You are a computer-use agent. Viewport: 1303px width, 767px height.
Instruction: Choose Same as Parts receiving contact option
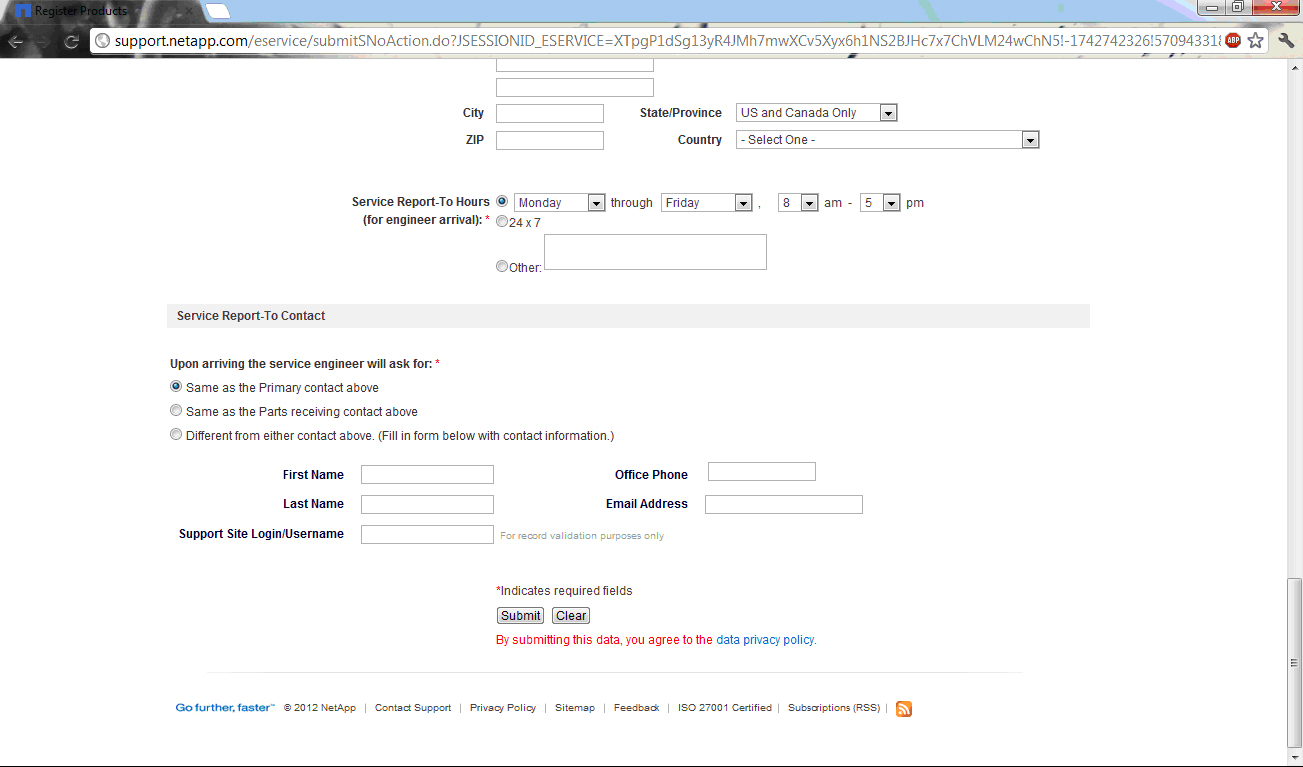176,411
